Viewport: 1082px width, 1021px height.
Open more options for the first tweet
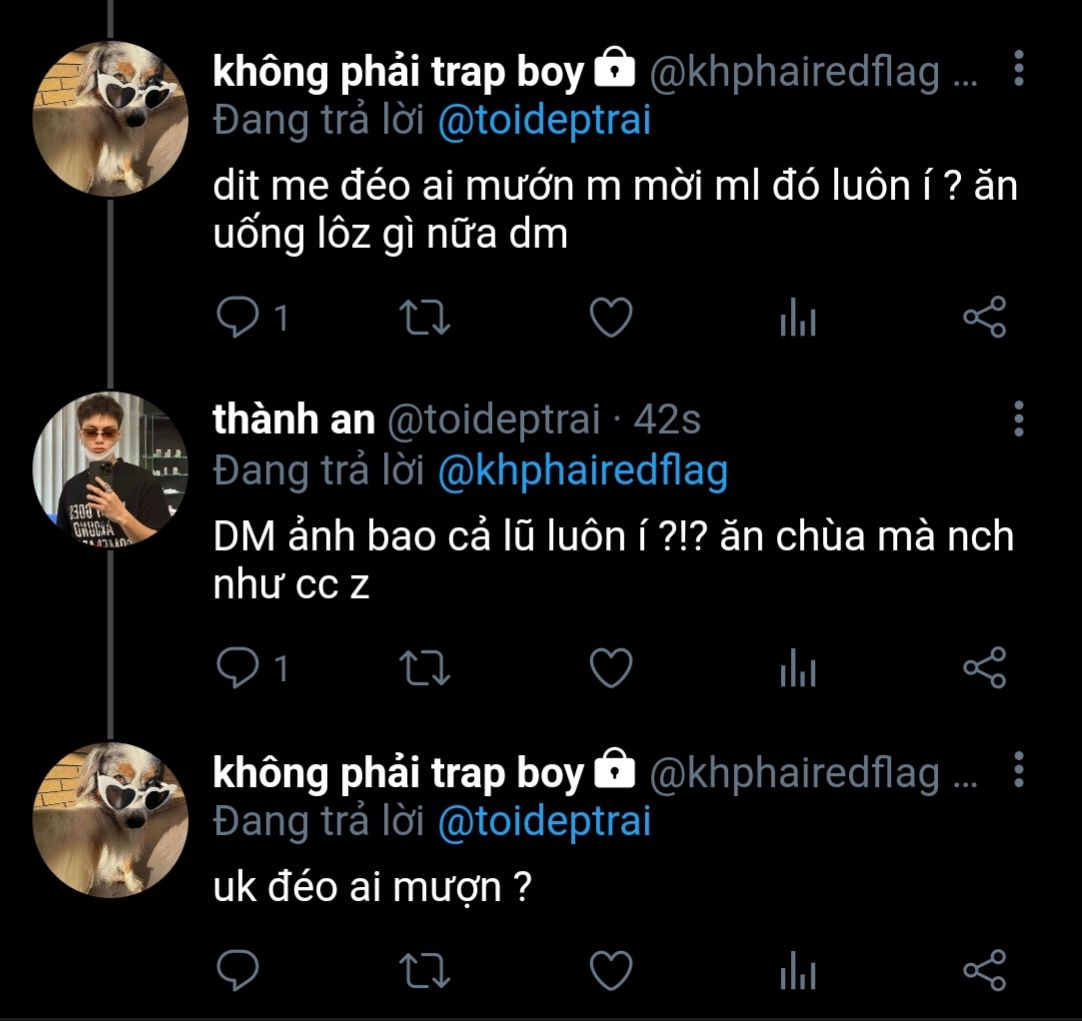coord(1018,69)
